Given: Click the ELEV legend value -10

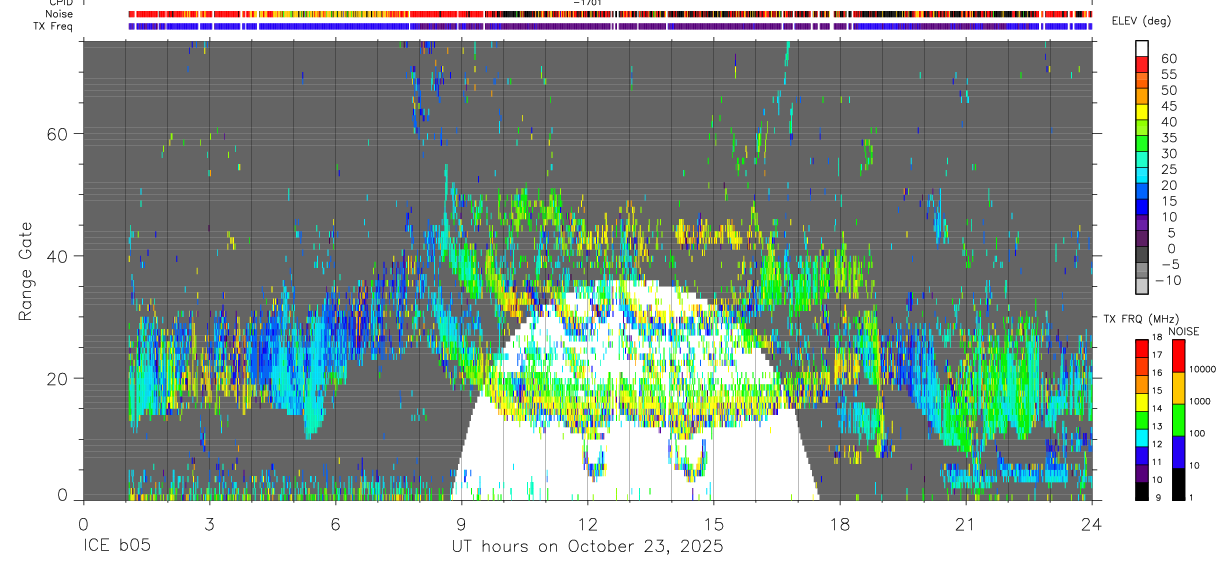Looking at the screenshot, I should (1167, 280).
